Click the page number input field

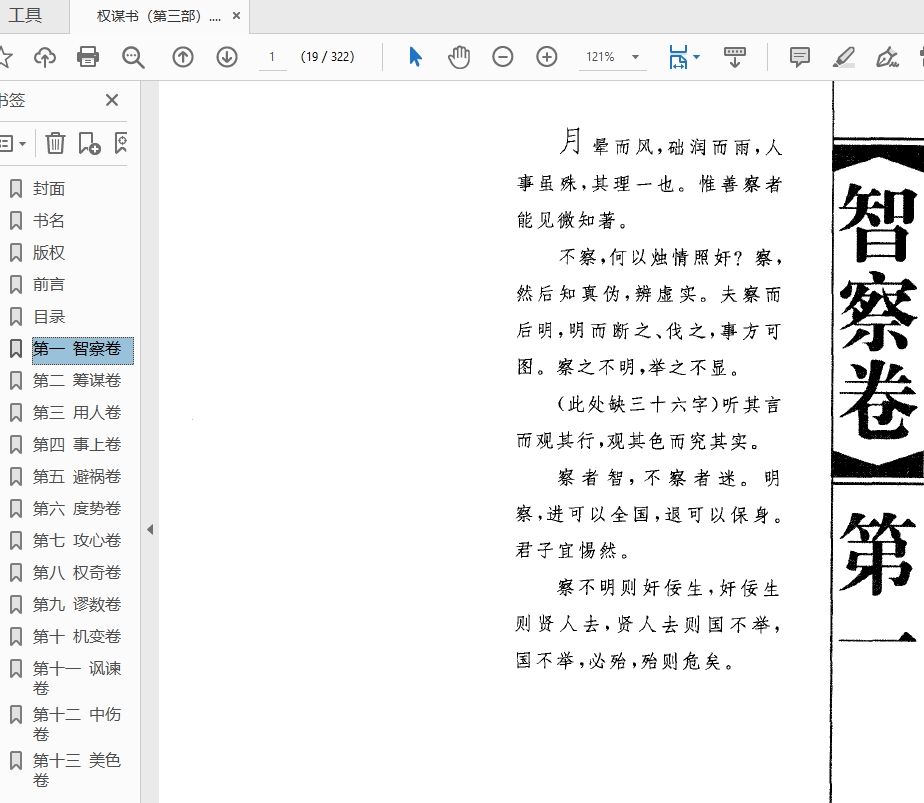tap(272, 57)
